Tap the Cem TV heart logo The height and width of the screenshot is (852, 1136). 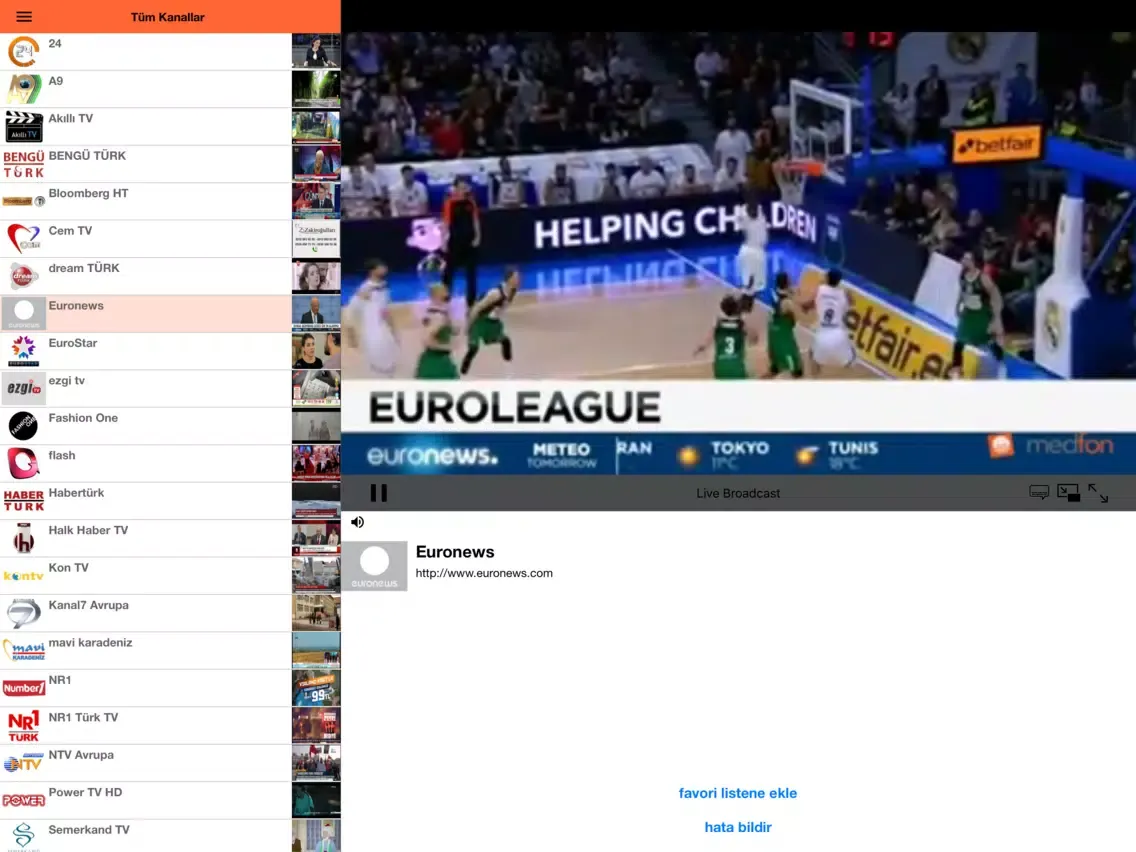24,238
